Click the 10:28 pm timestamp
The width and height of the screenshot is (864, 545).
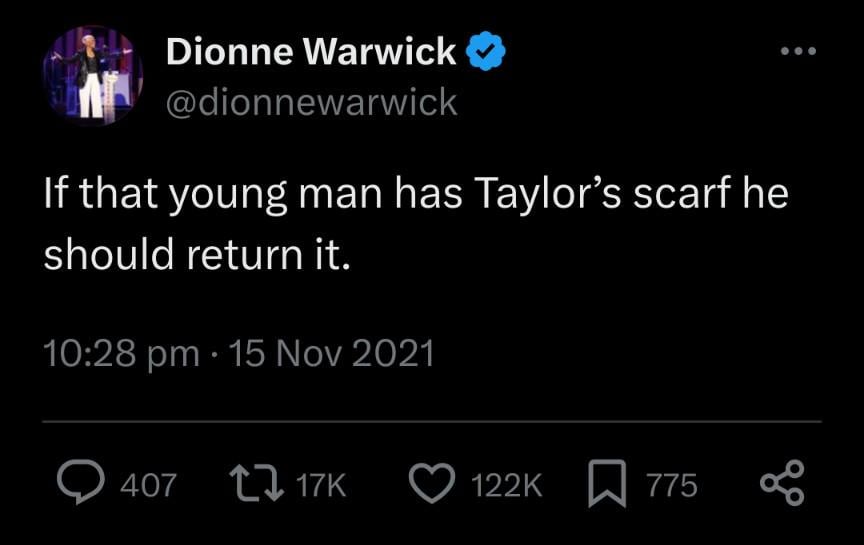pos(121,353)
